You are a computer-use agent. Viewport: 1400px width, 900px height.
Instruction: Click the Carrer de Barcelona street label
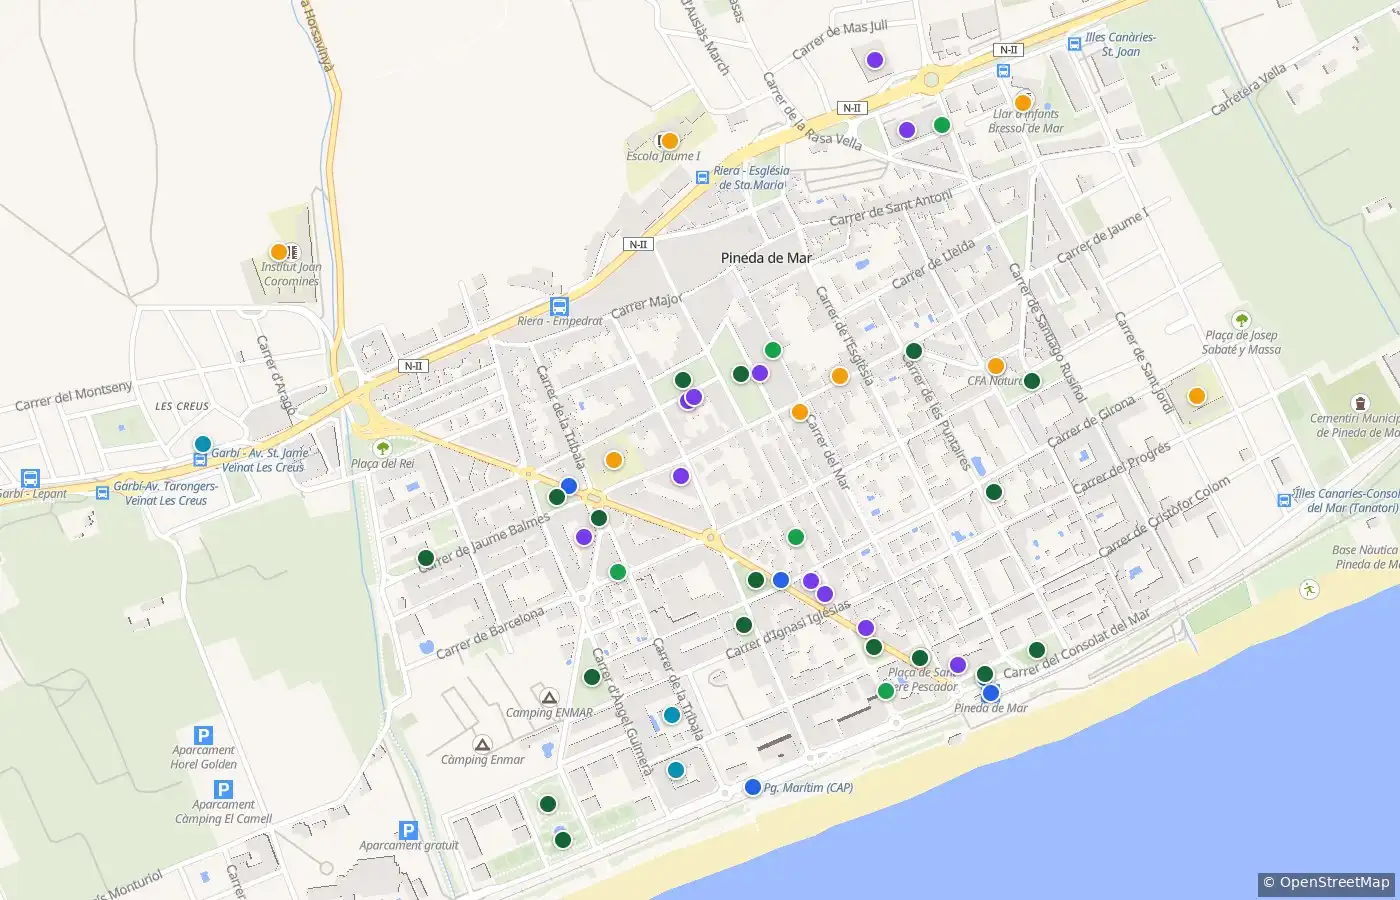coord(490,633)
